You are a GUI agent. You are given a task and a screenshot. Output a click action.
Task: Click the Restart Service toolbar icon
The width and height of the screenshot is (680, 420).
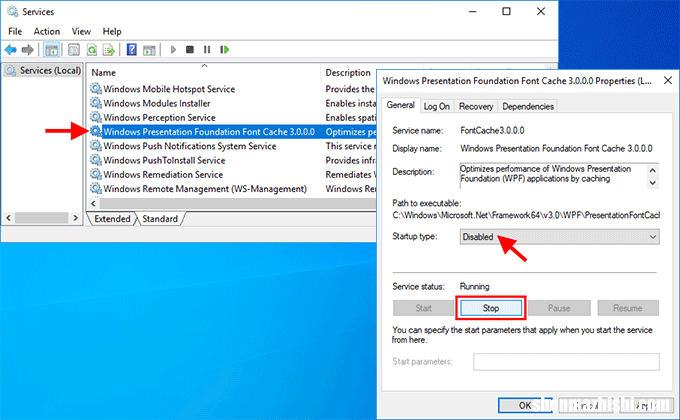[x=225, y=49]
